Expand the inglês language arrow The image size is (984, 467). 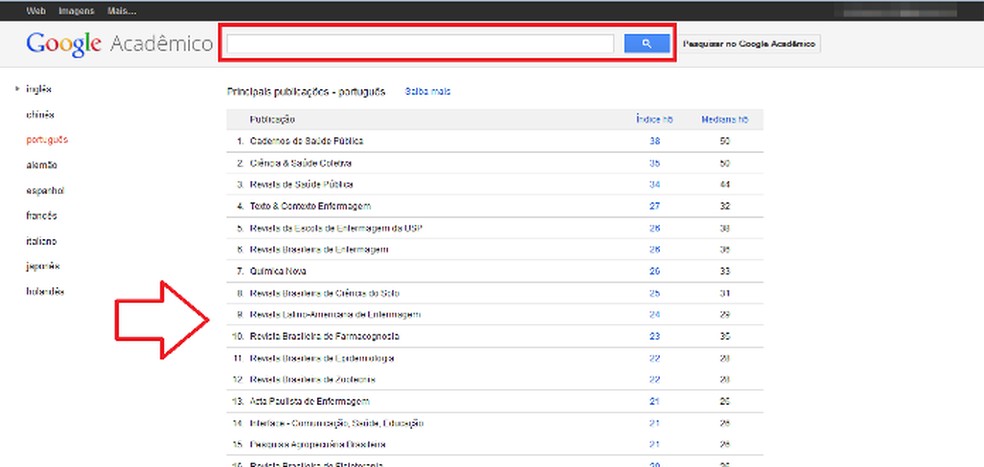tap(17, 89)
